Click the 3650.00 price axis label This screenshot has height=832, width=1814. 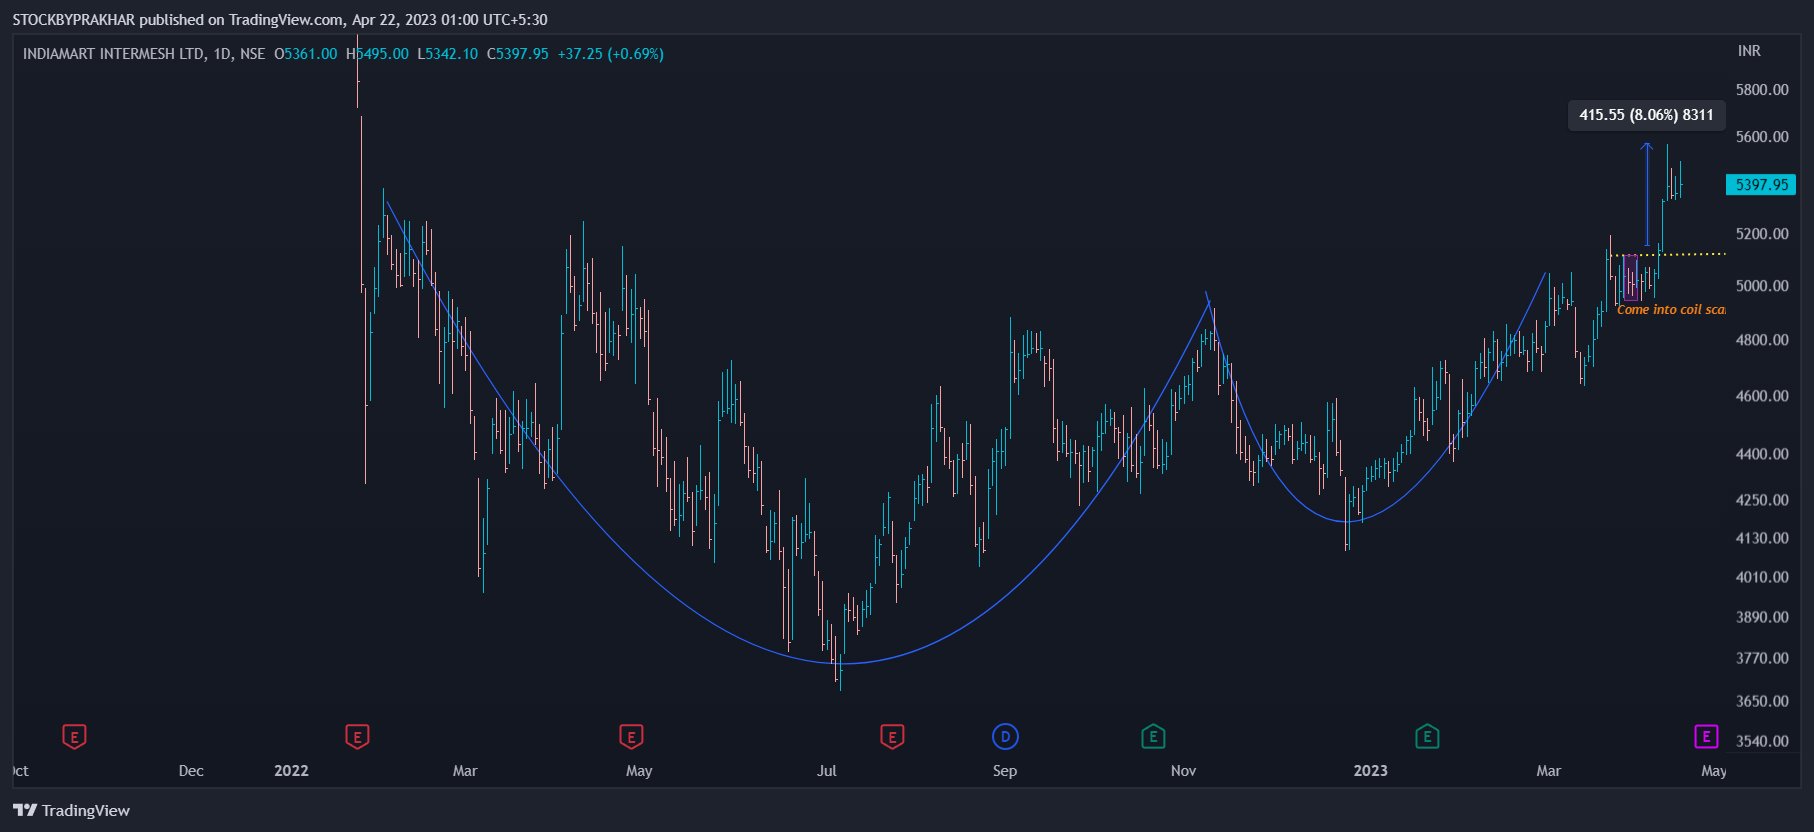pos(1762,701)
